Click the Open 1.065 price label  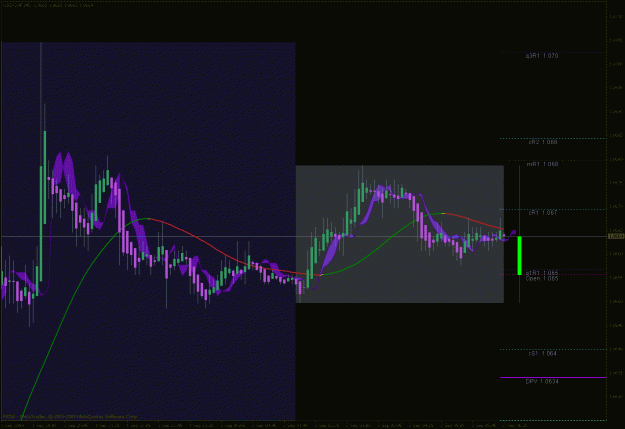coord(542,278)
